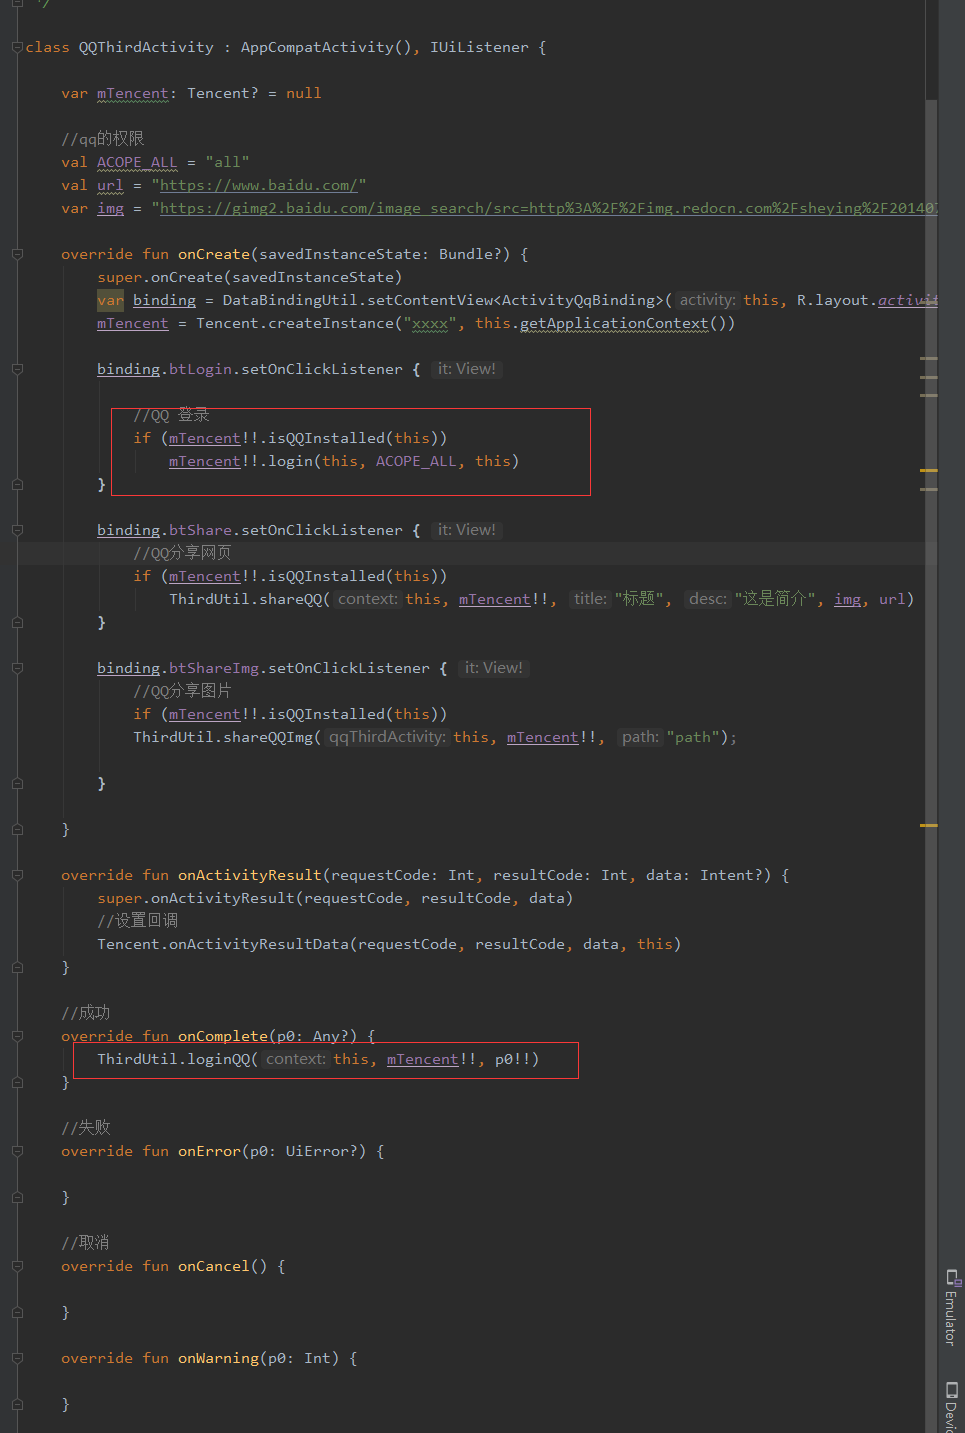Collapse the QQThirdActivity class fold marker

click(17, 47)
